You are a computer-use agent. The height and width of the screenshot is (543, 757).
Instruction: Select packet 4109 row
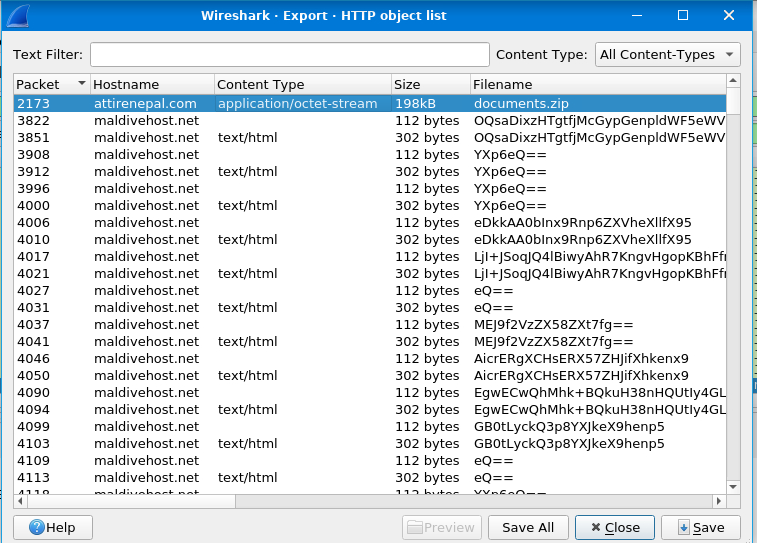tap(370, 461)
